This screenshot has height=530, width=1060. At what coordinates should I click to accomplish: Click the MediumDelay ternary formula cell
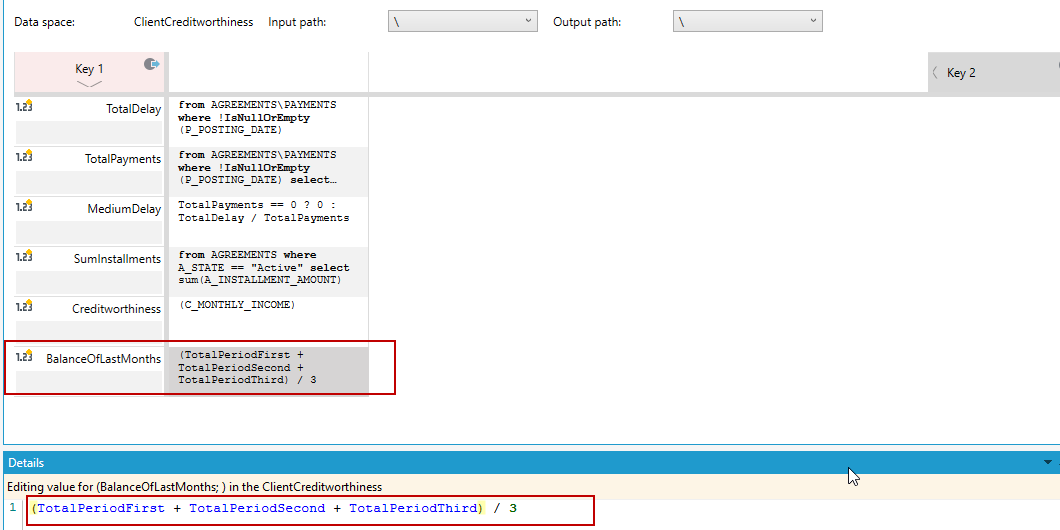(268, 221)
